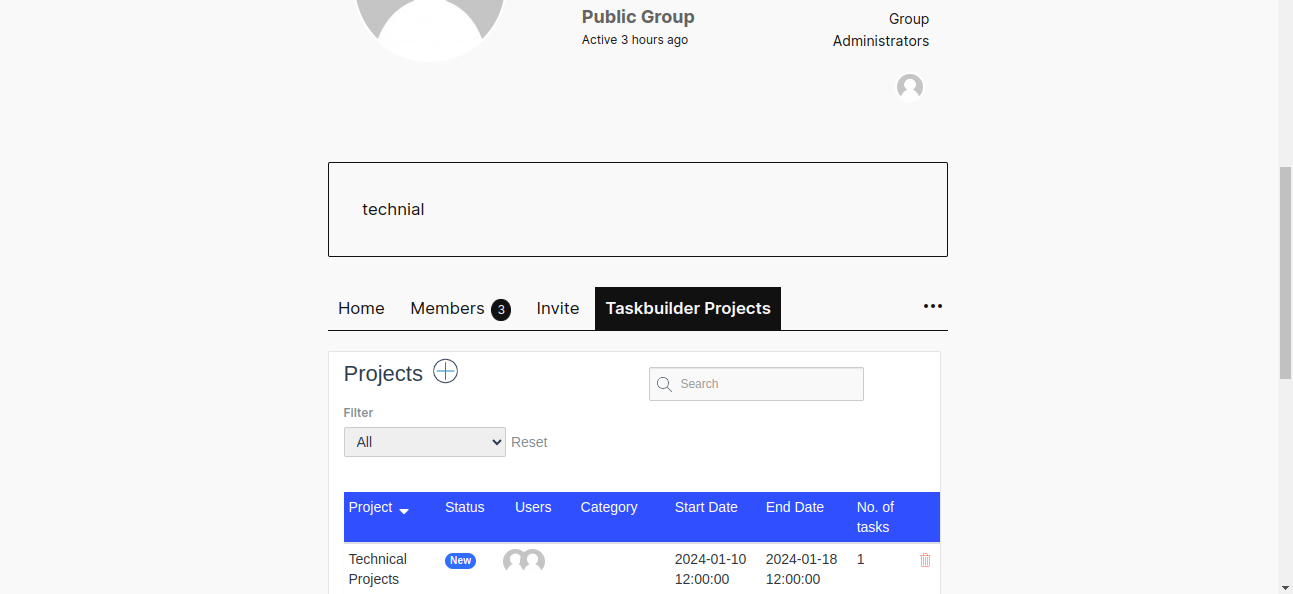Delete the Technical Projects row via trash icon
The image size is (1293, 594).
click(x=924, y=560)
